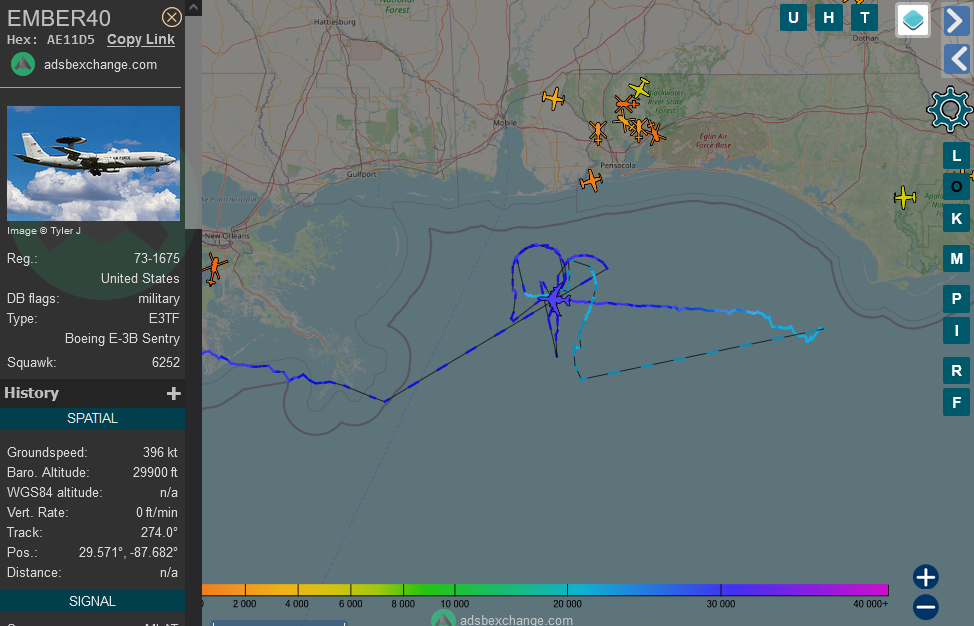Toggle the U button in the top bar
This screenshot has width=974, height=626.
click(793, 17)
